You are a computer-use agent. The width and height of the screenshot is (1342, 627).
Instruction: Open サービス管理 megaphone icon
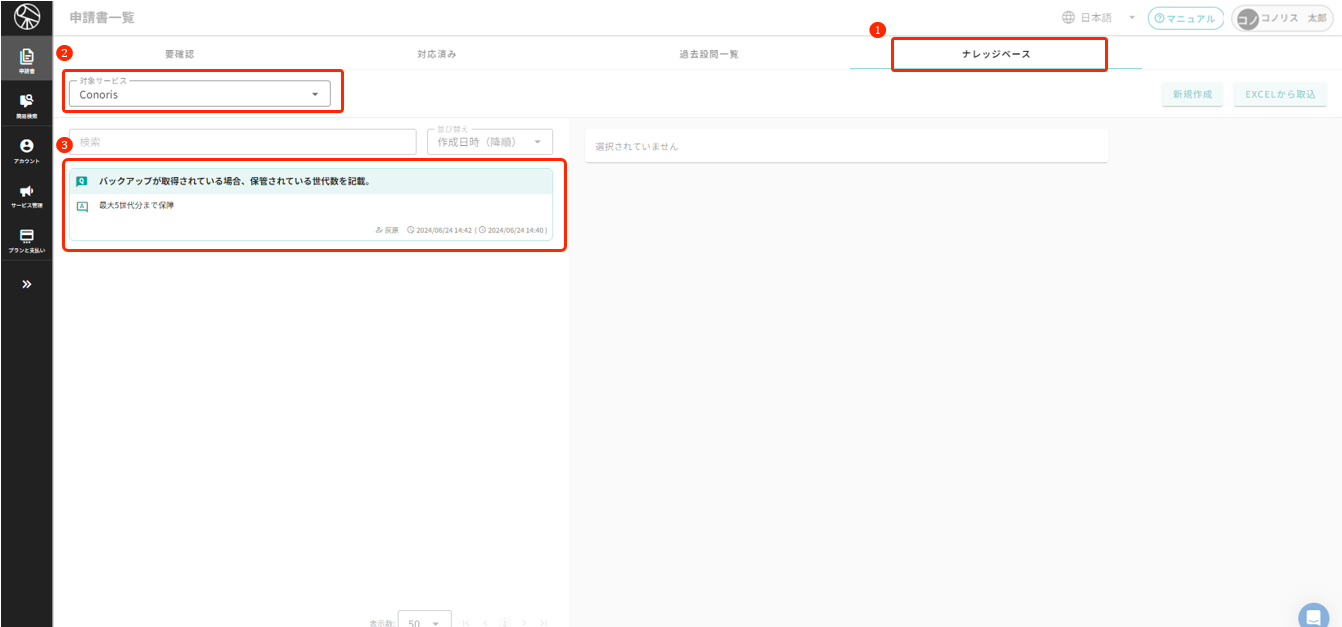pyautogui.click(x=26, y=195)
